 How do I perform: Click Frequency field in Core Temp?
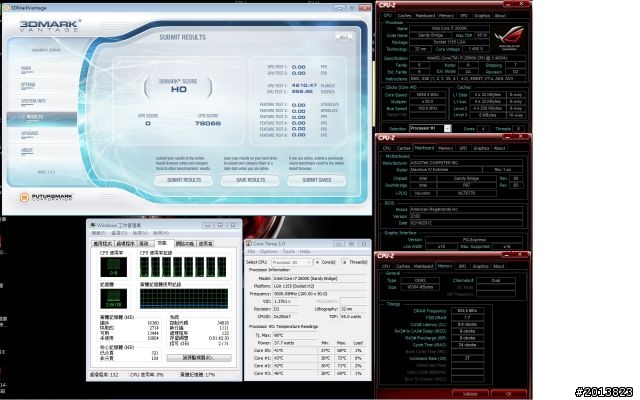319,294
